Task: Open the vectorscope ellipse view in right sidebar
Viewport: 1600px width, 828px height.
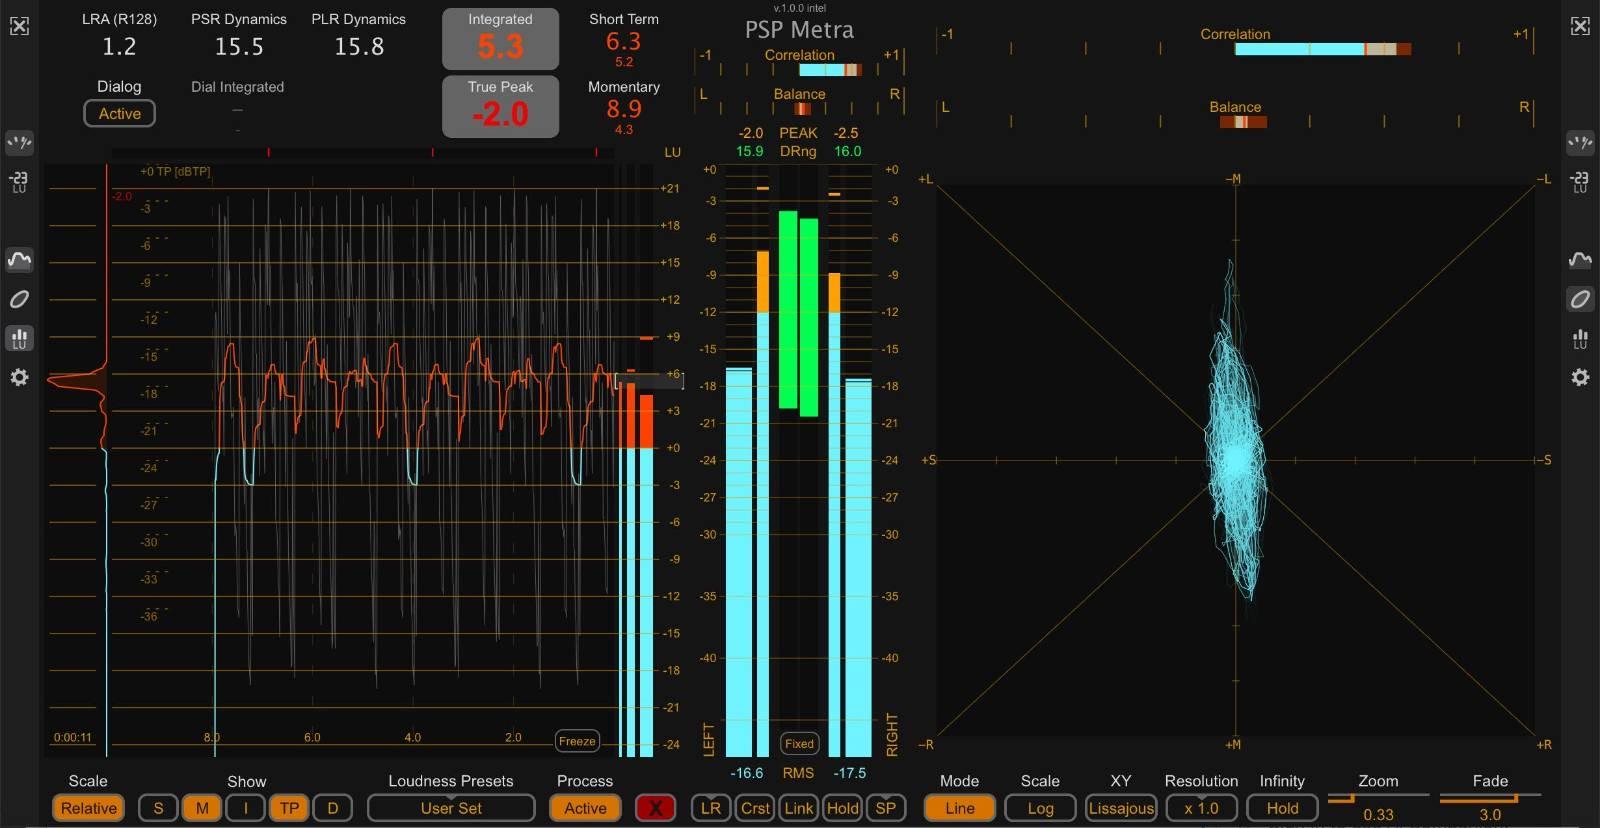Action: [x=1580, y=299]
